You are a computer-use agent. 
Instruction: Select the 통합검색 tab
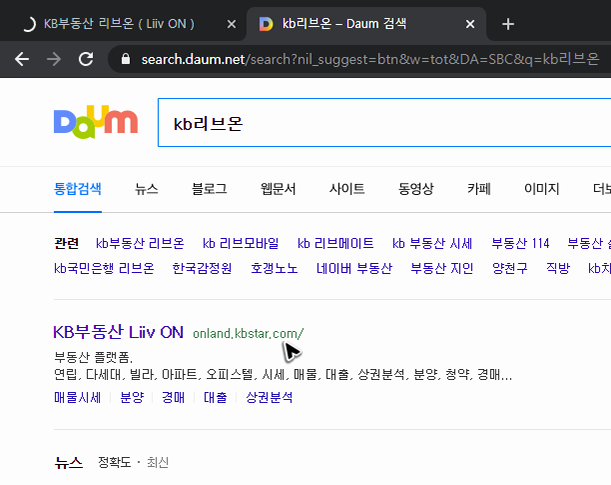point(78,189)
